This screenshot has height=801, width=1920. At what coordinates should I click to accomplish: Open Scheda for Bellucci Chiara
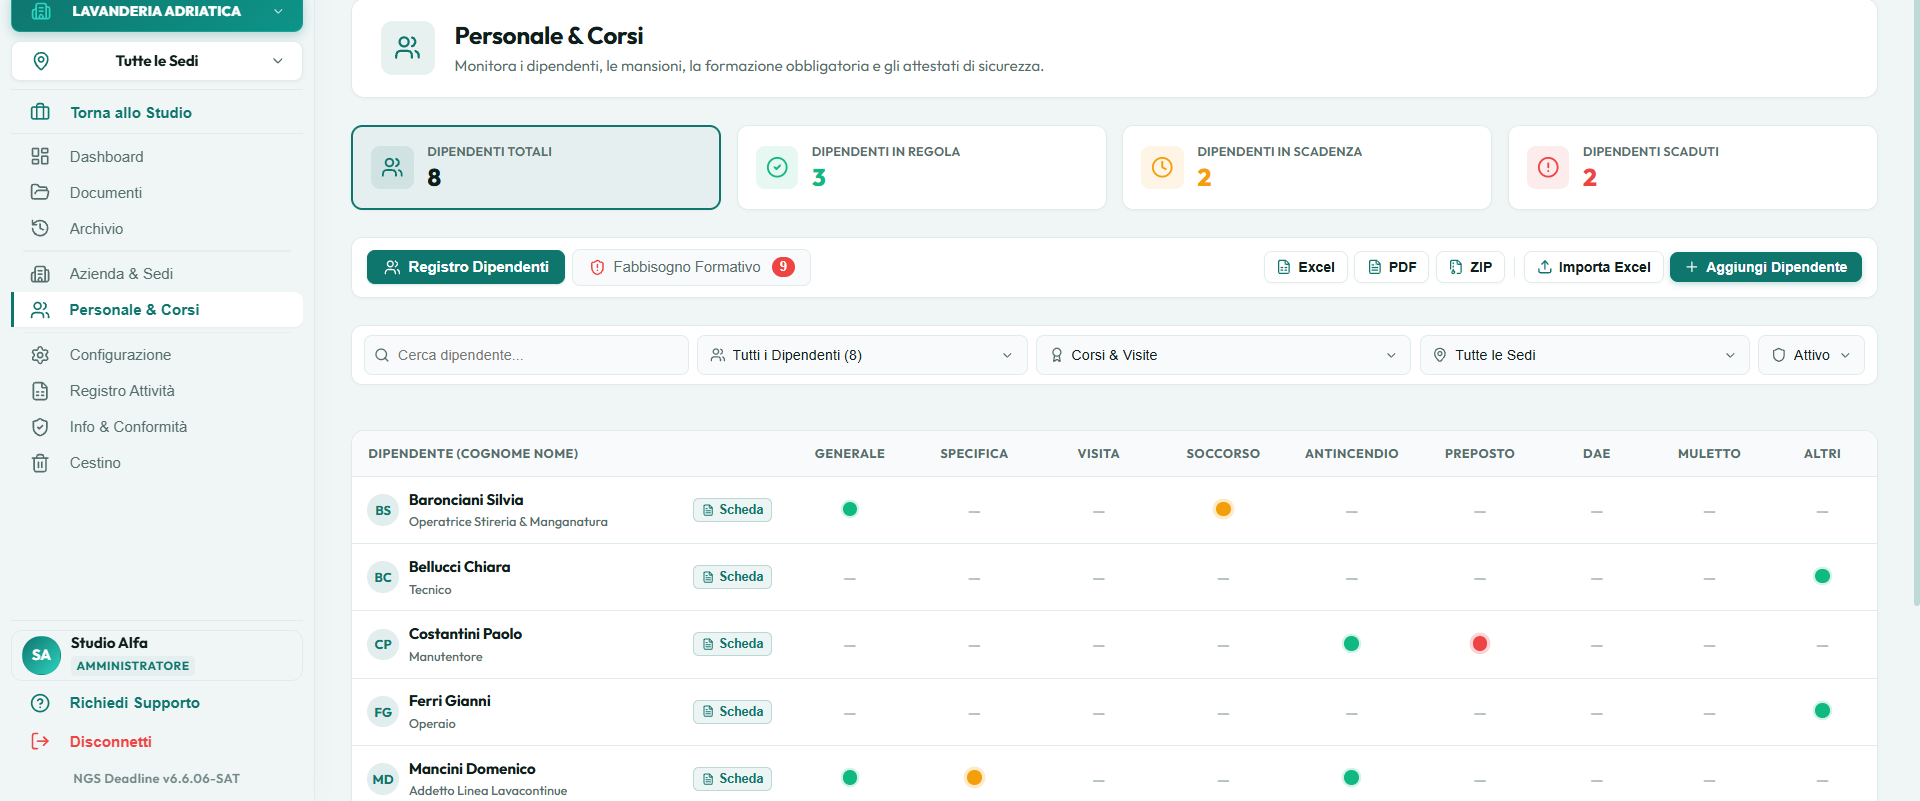tap(732, 577)
